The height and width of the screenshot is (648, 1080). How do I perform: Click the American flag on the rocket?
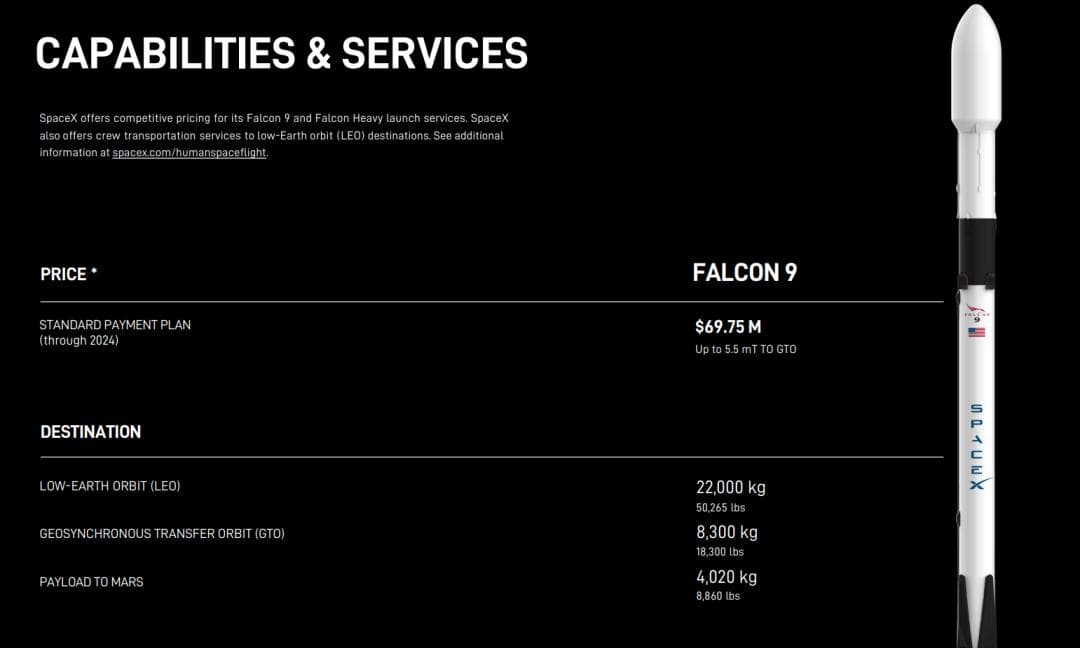point(976,332)
